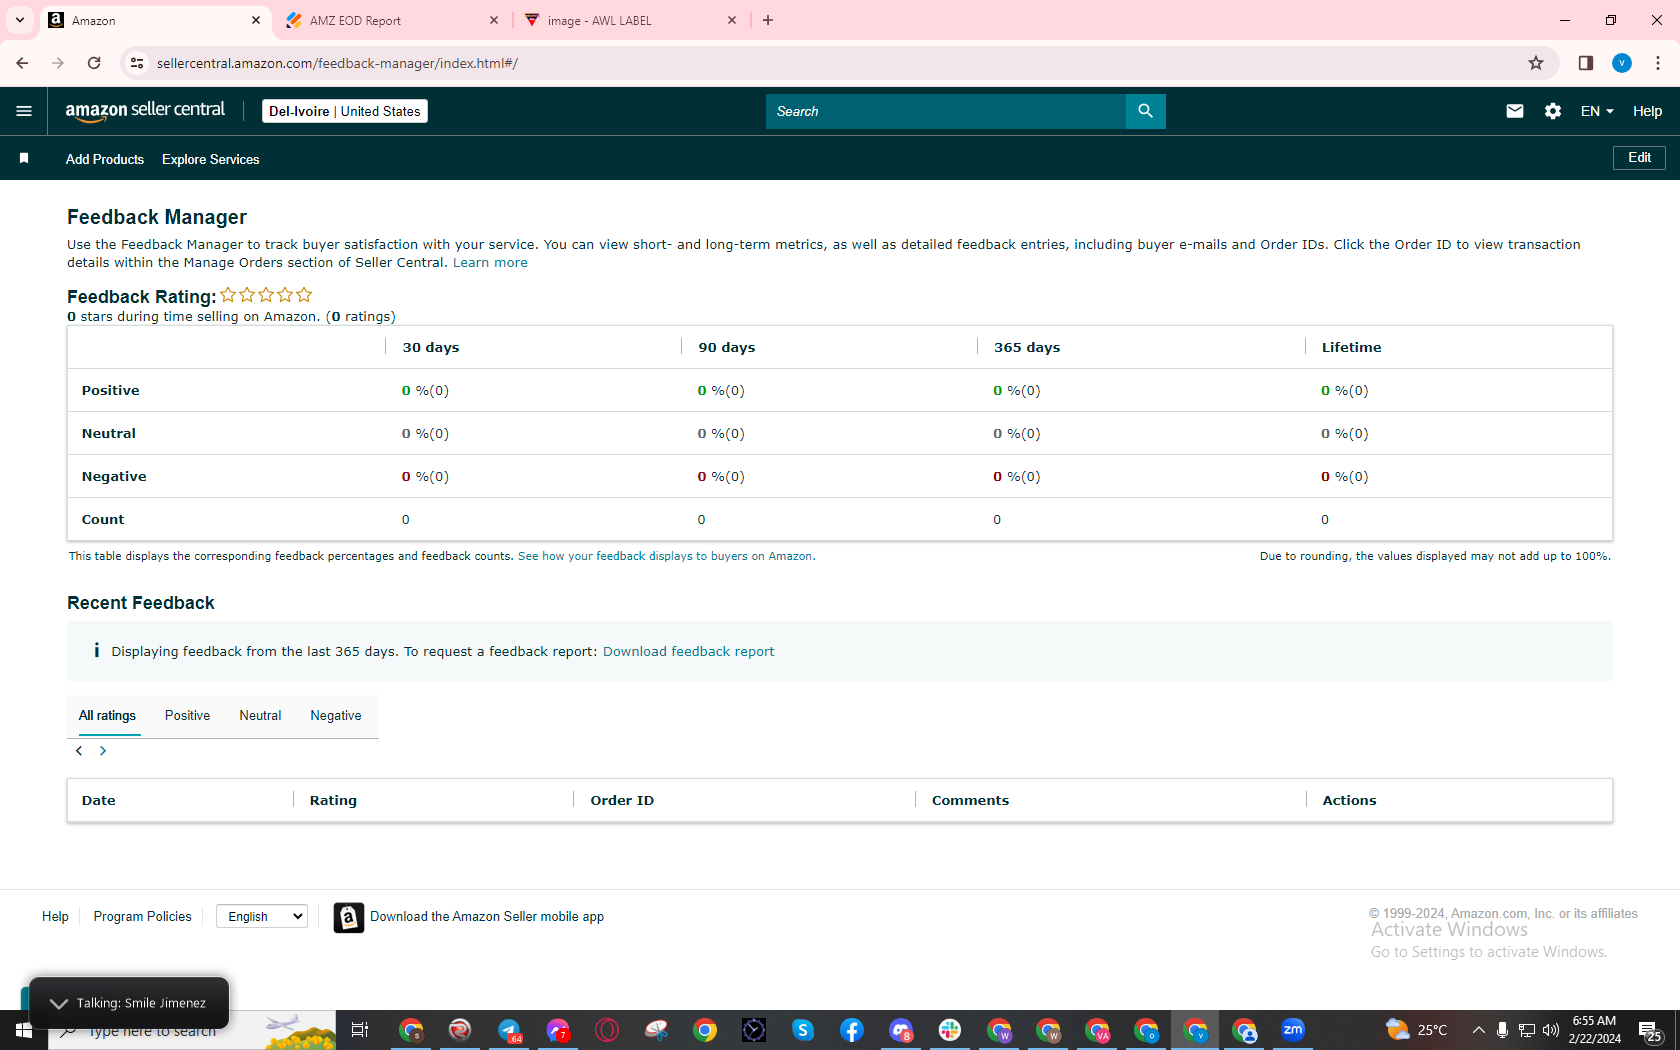Viewport: 1680px width, 1050px height.
Task: Open the taskbar clock showing 6:55 AM
Action: (x=1594, y=1030)
